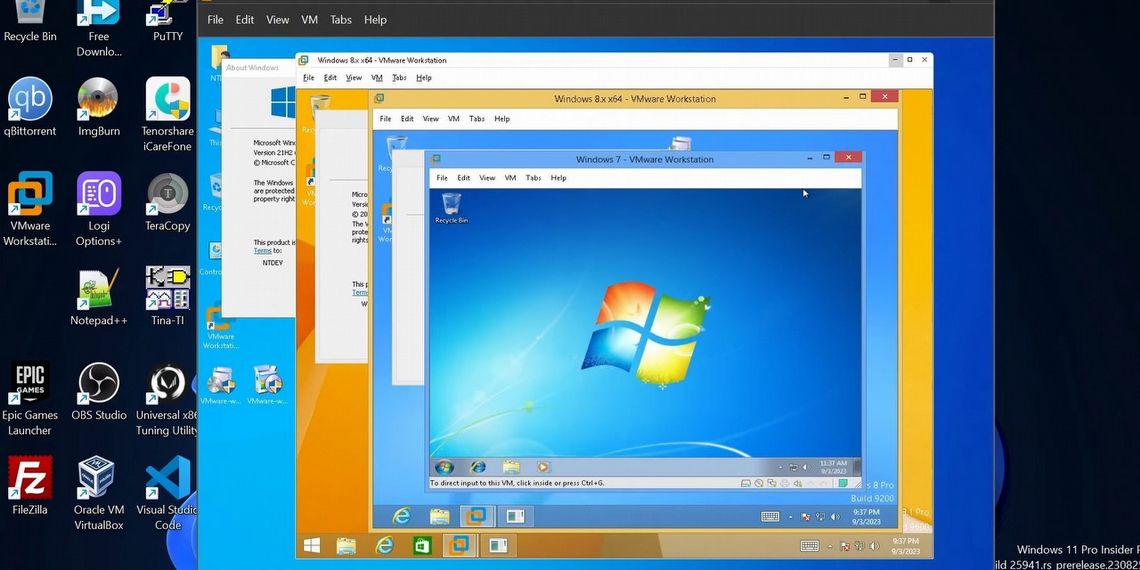The width and height of the screenshot is (1140, 570).
Task: Open touch keyboard on blue Windows 8 taskbar
Action: 770,516
